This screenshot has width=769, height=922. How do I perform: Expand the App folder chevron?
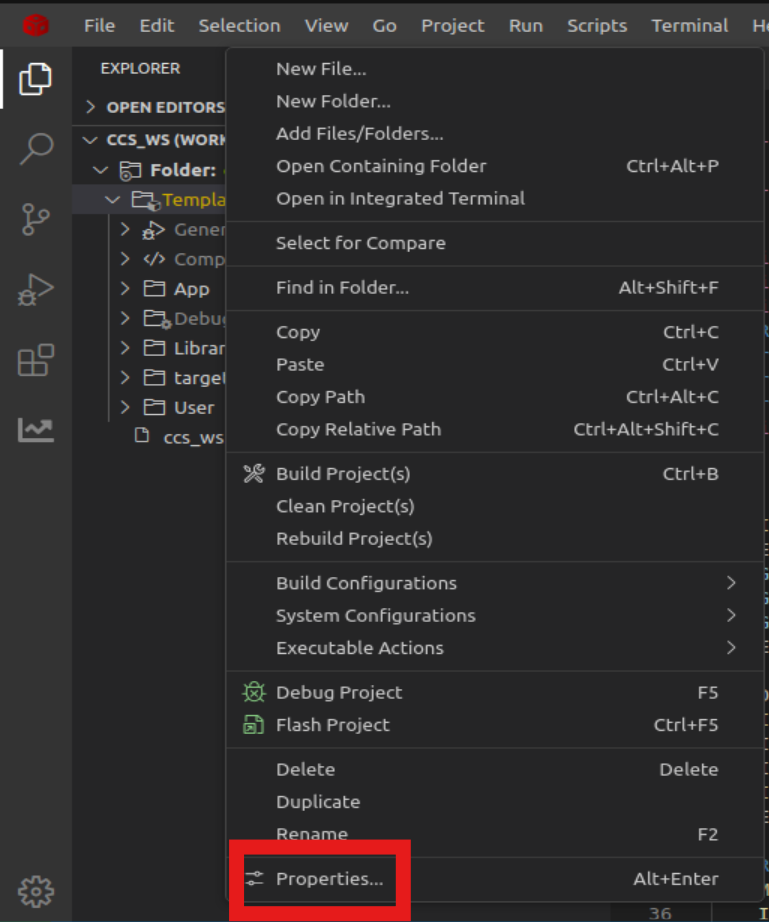[125, 288]
